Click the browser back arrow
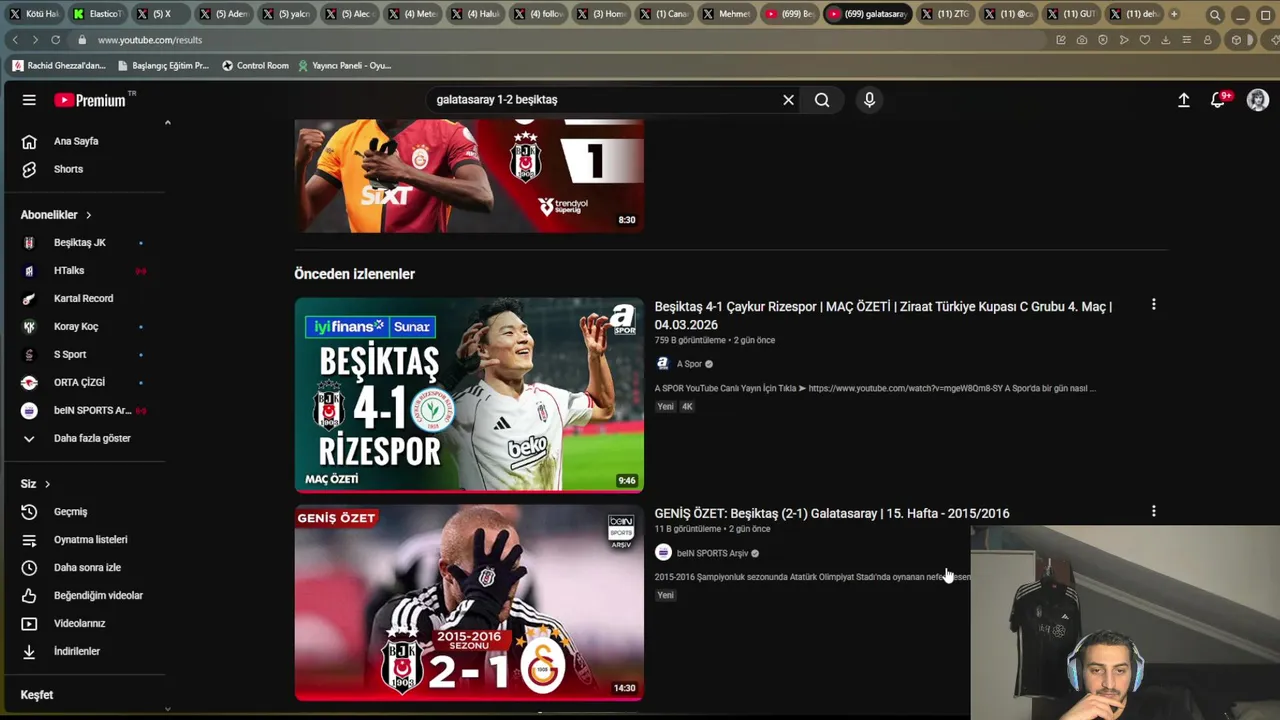 14,40
